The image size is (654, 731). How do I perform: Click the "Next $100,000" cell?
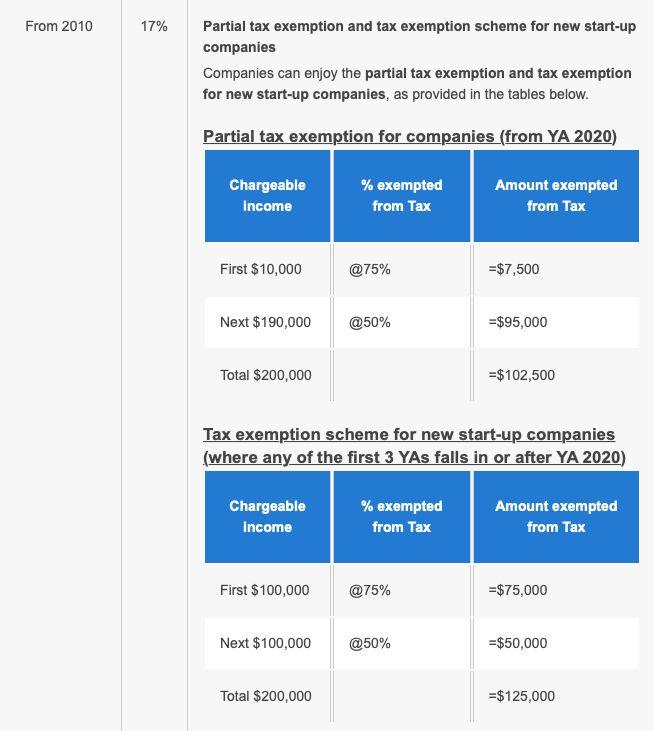click(265, 643)
